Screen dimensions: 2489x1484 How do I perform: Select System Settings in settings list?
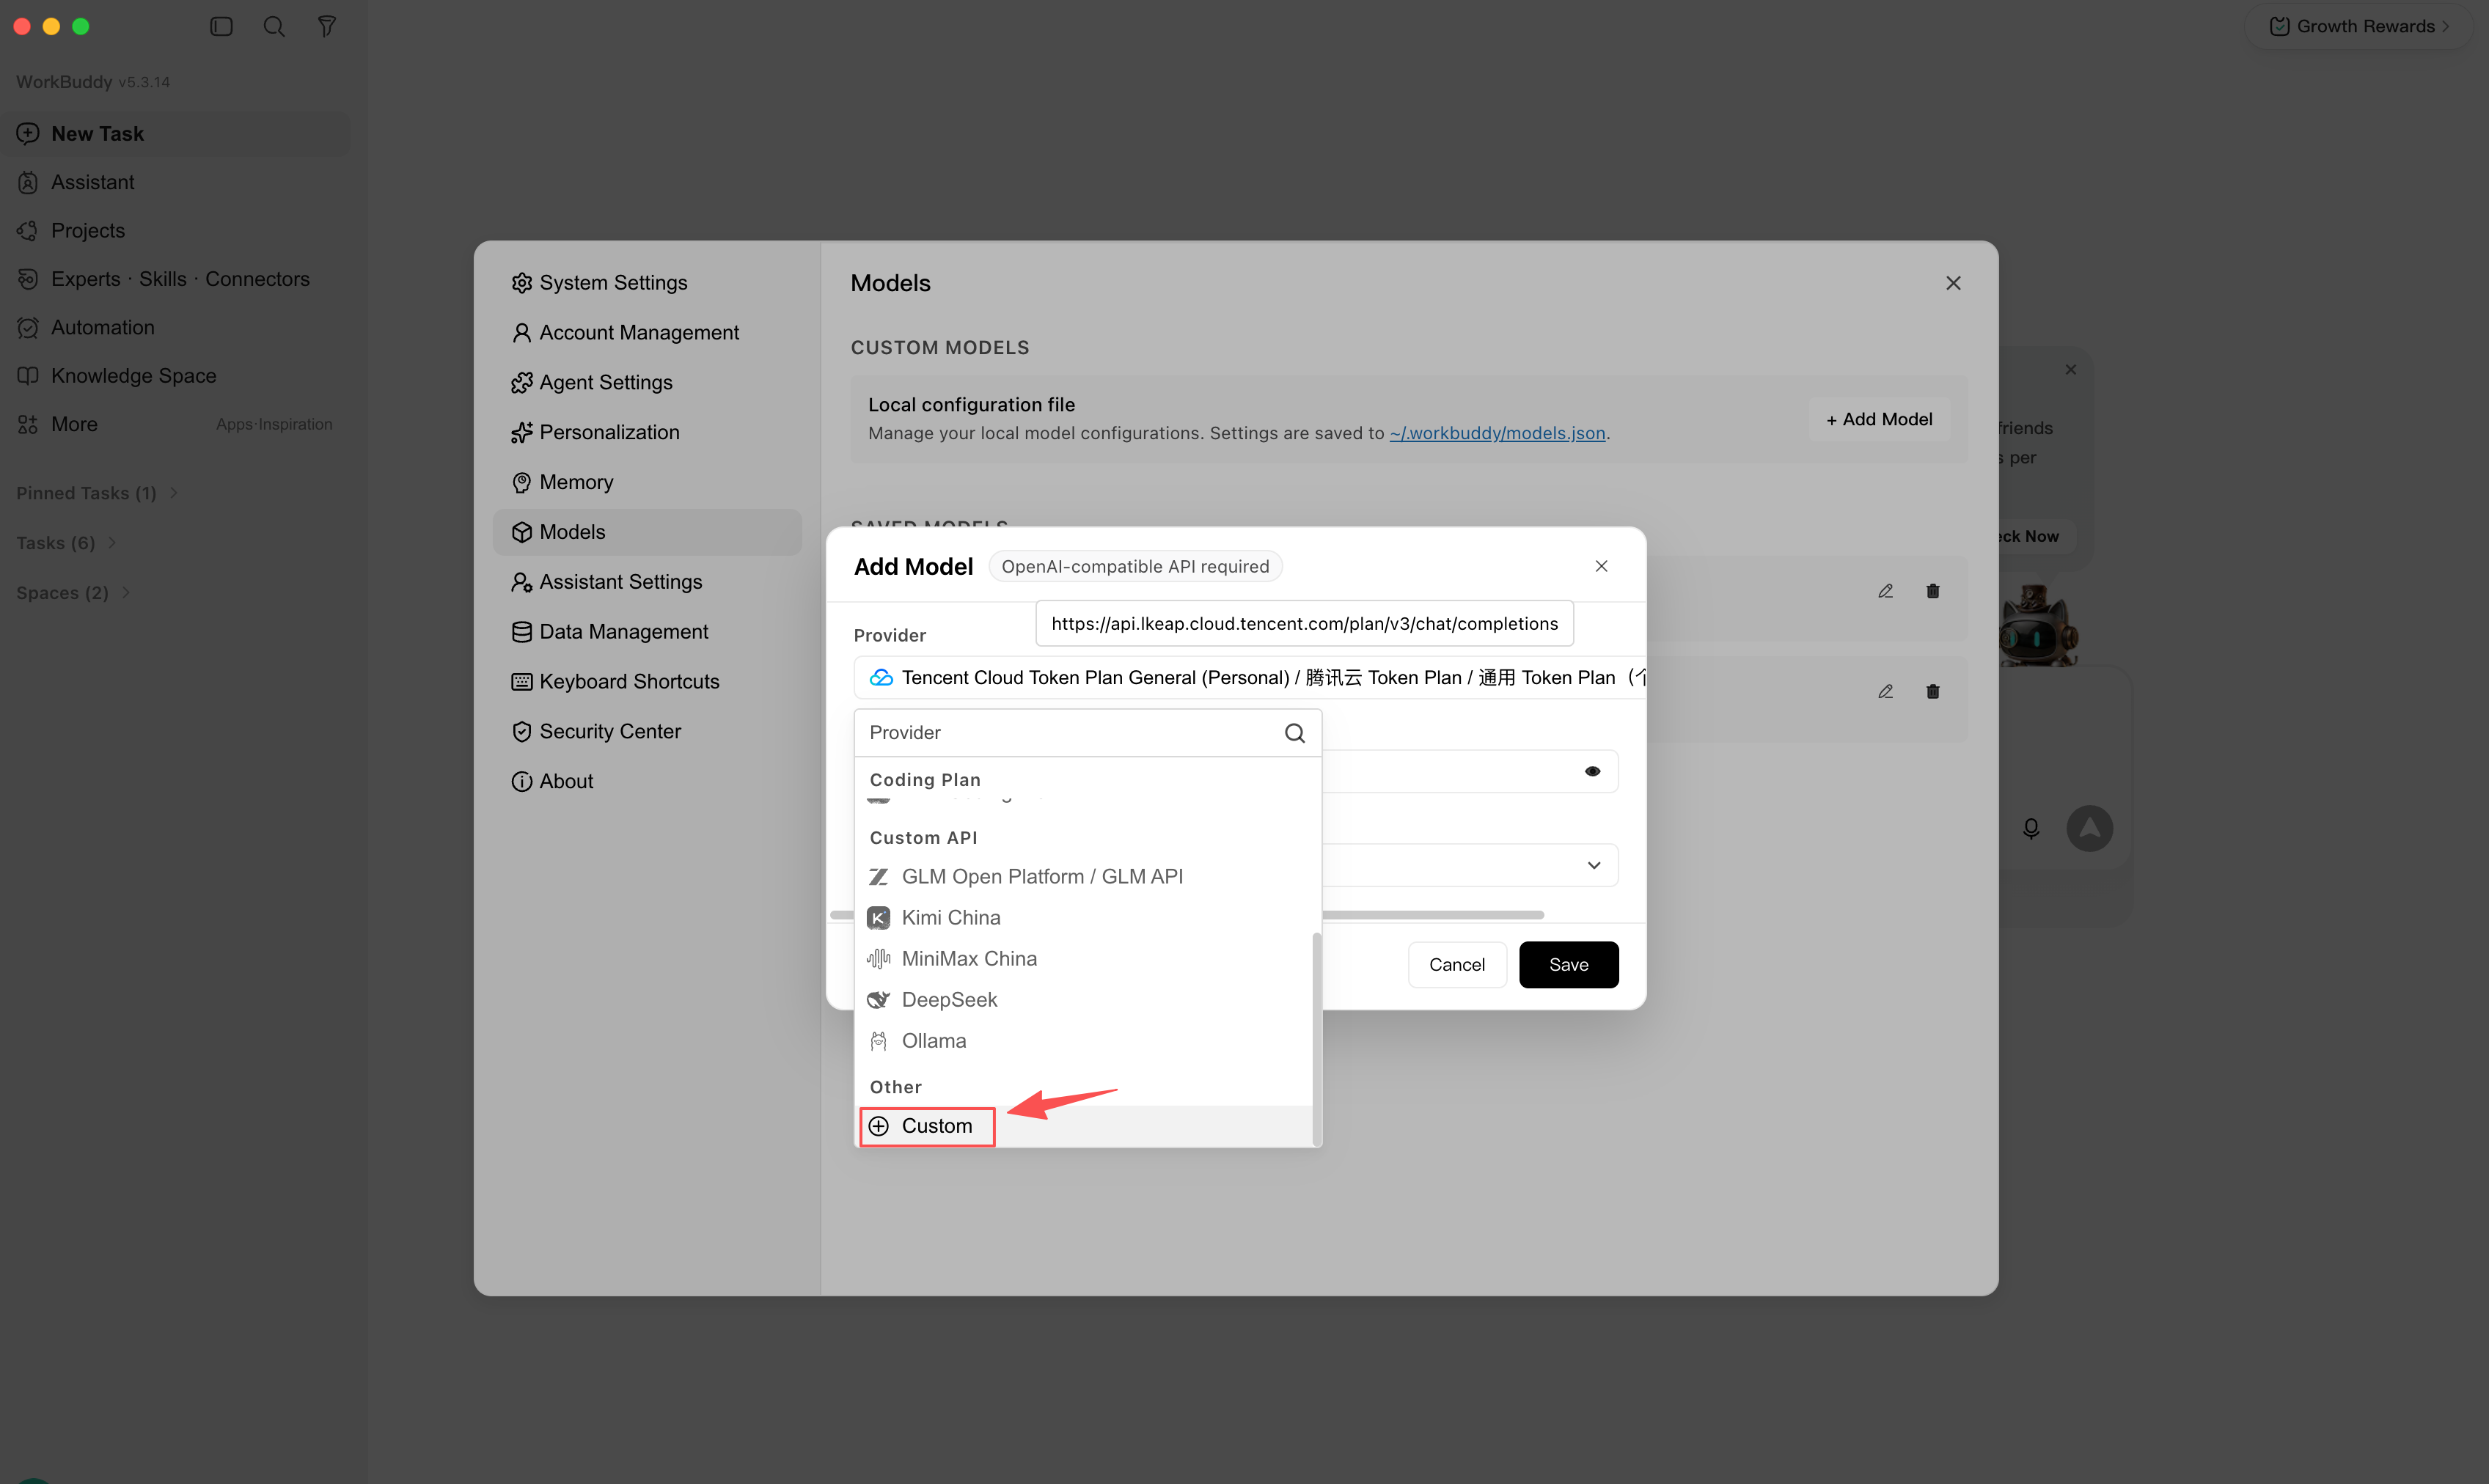647,282
